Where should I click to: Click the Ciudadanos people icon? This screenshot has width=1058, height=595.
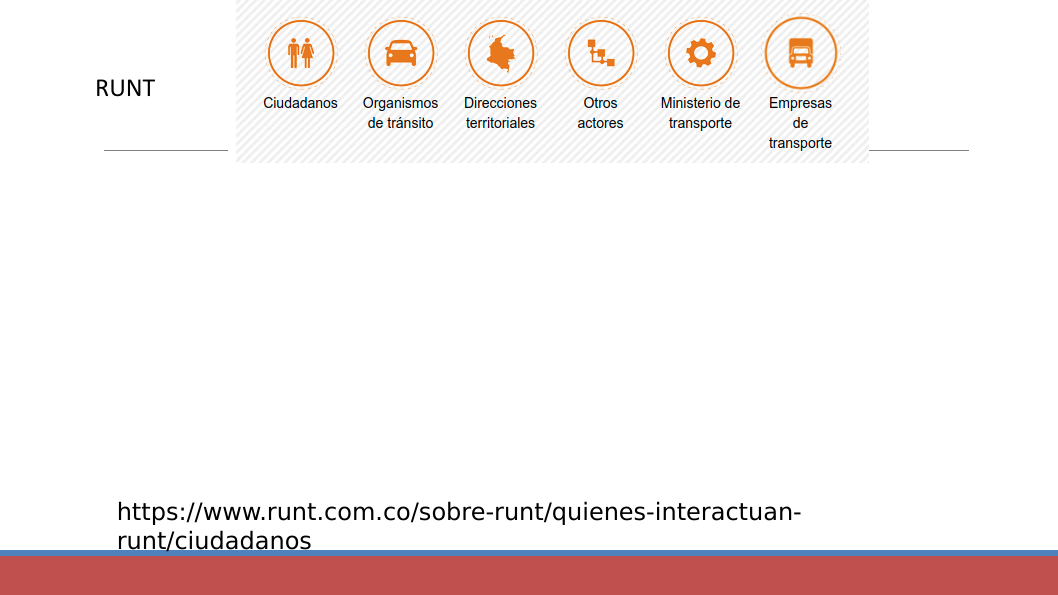click(301, 53)
